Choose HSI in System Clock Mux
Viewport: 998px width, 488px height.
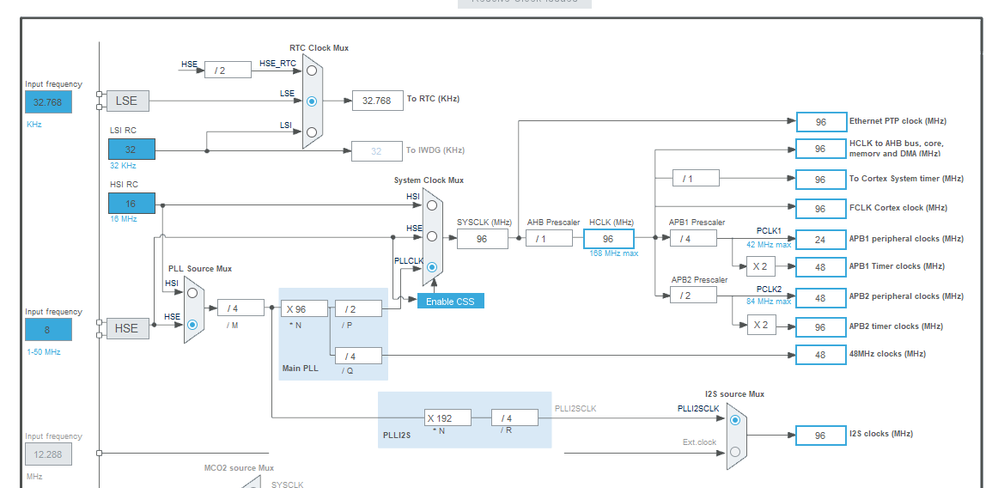tap(432, 205)
